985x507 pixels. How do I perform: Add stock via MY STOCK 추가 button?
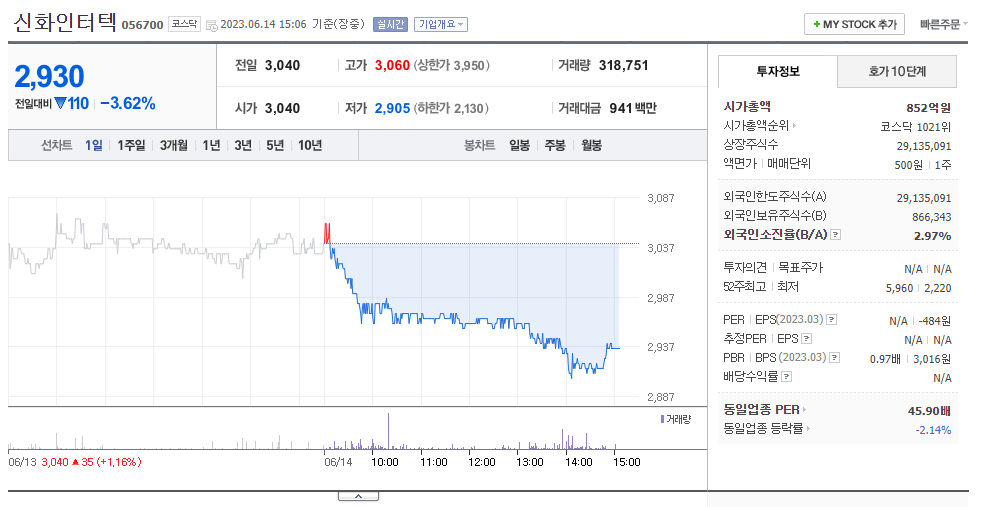[854, 25]
